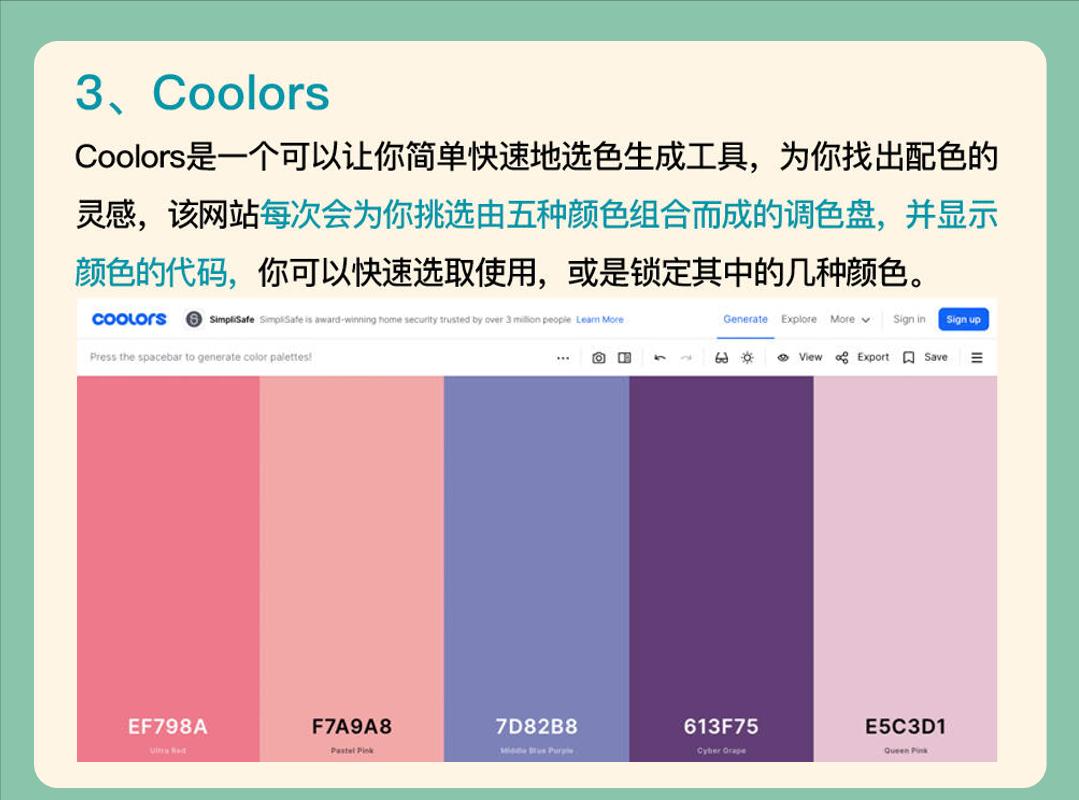Click the eye View icon
1079x800 pixels.
(783, 358)
